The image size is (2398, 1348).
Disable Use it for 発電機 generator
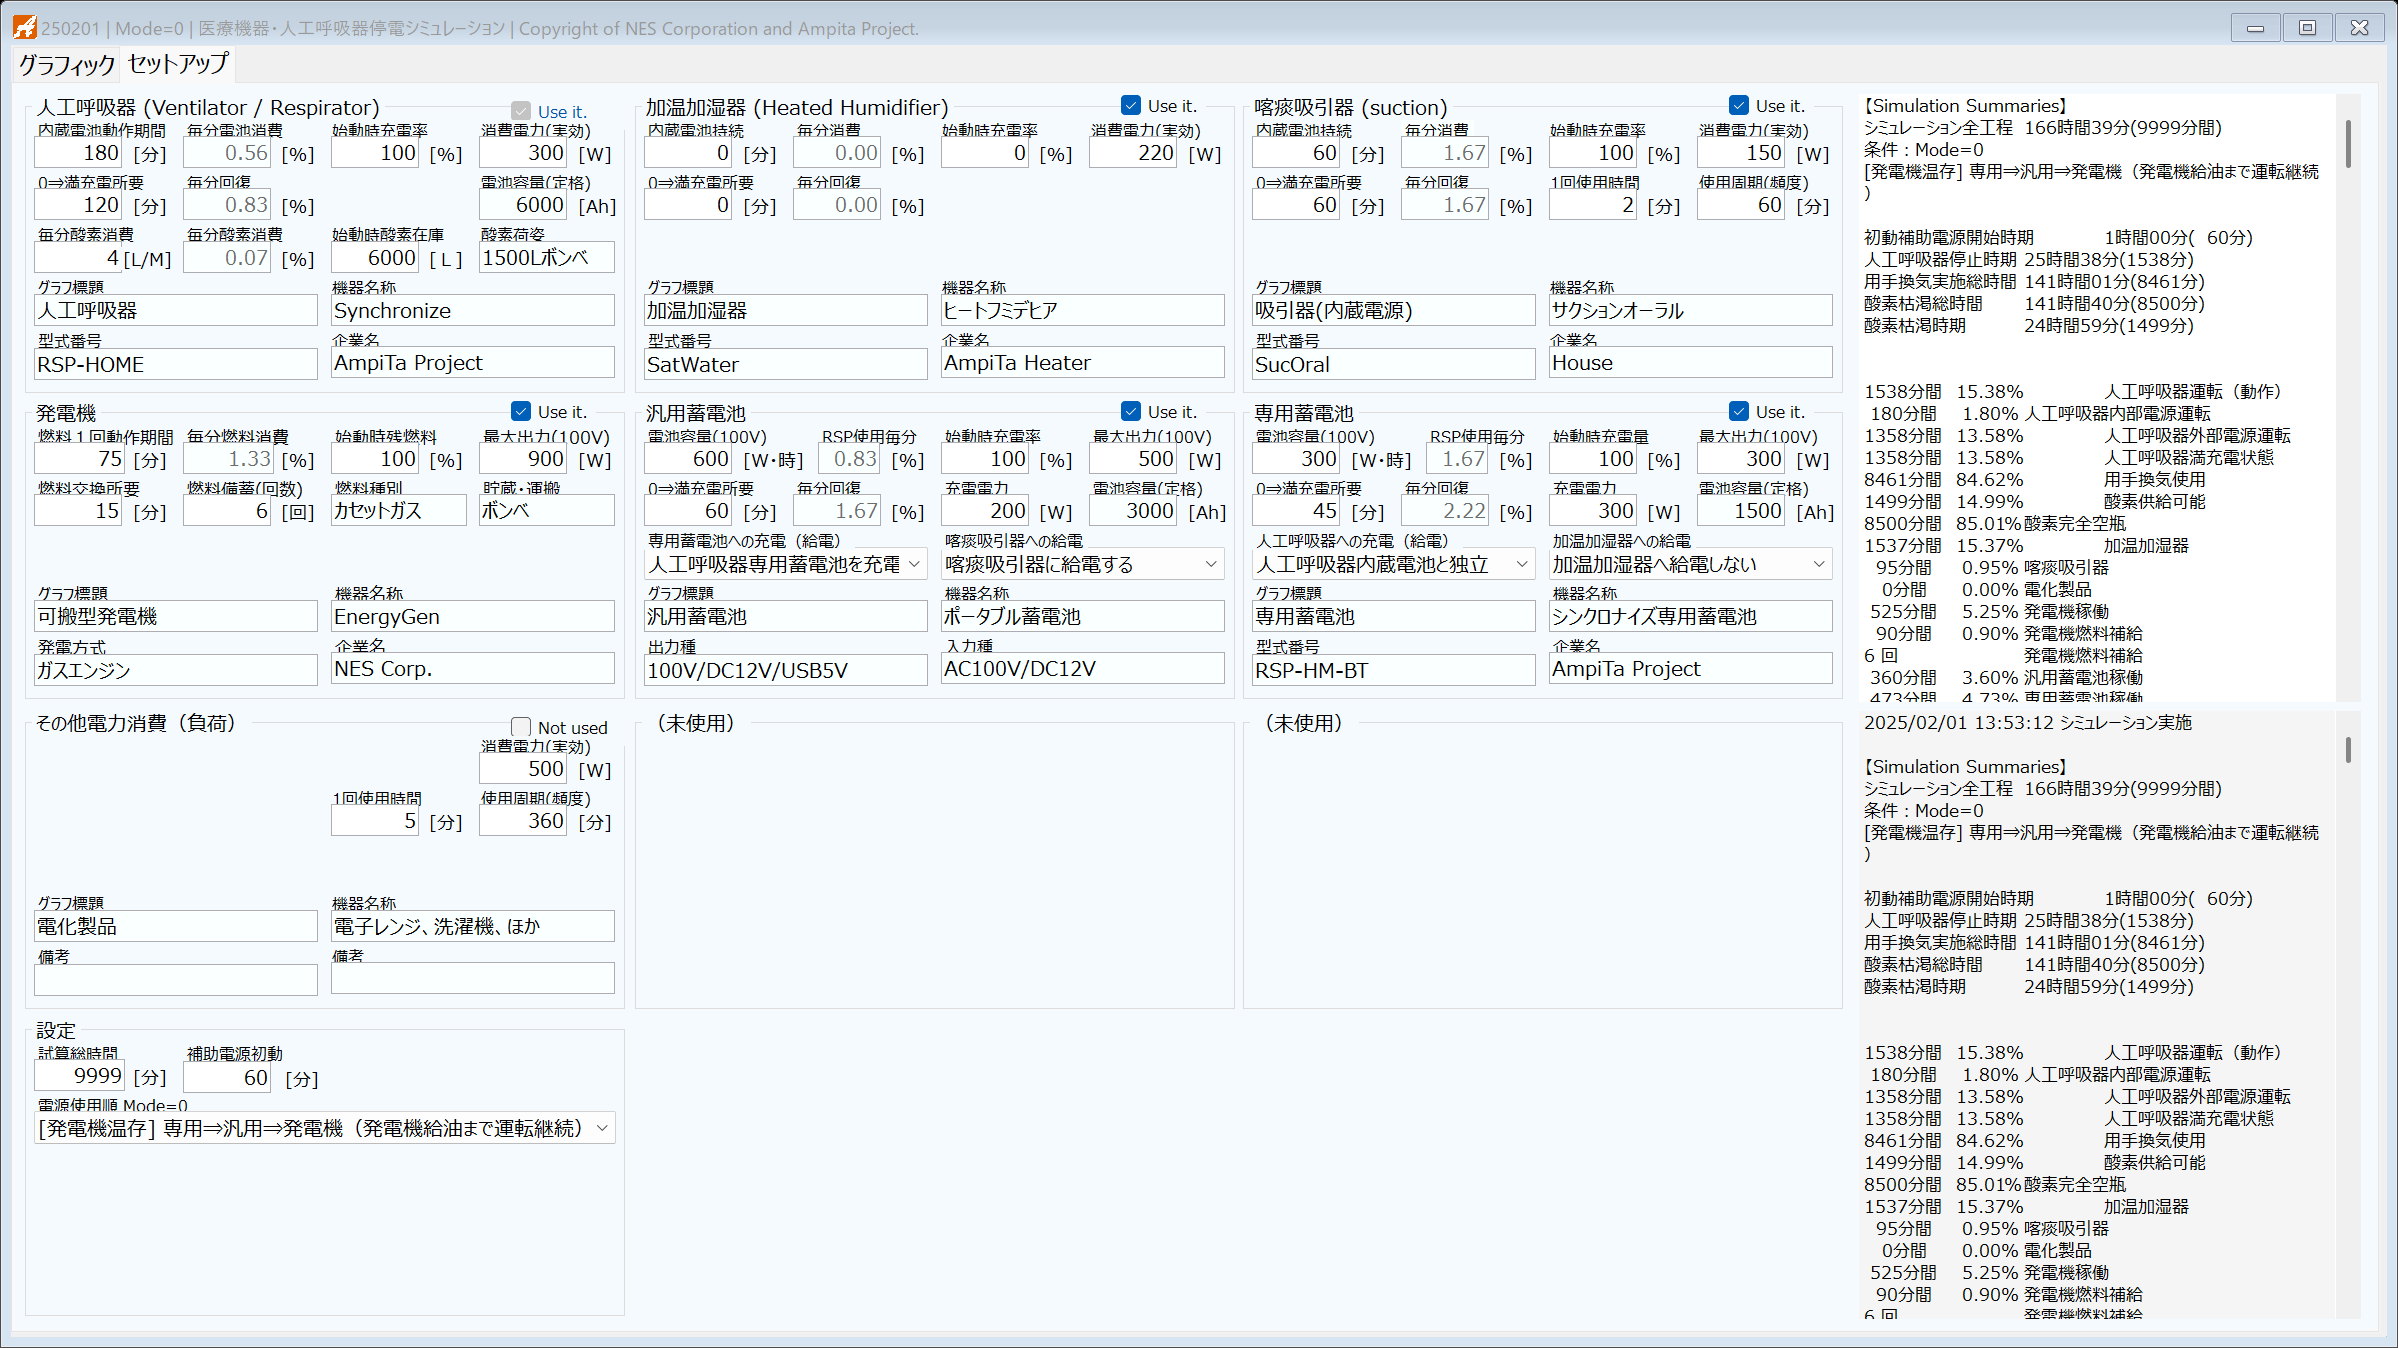pyautogui.click(x=521, y=411)
